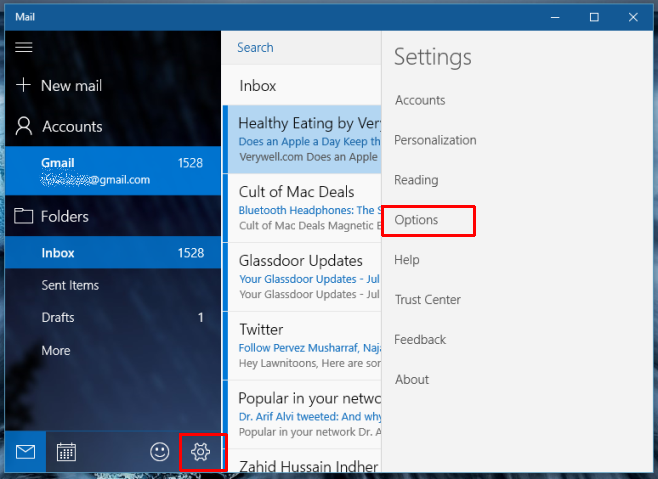
Task: Open Healthy Eating by Verywell email
Action: tap(302, 139)
